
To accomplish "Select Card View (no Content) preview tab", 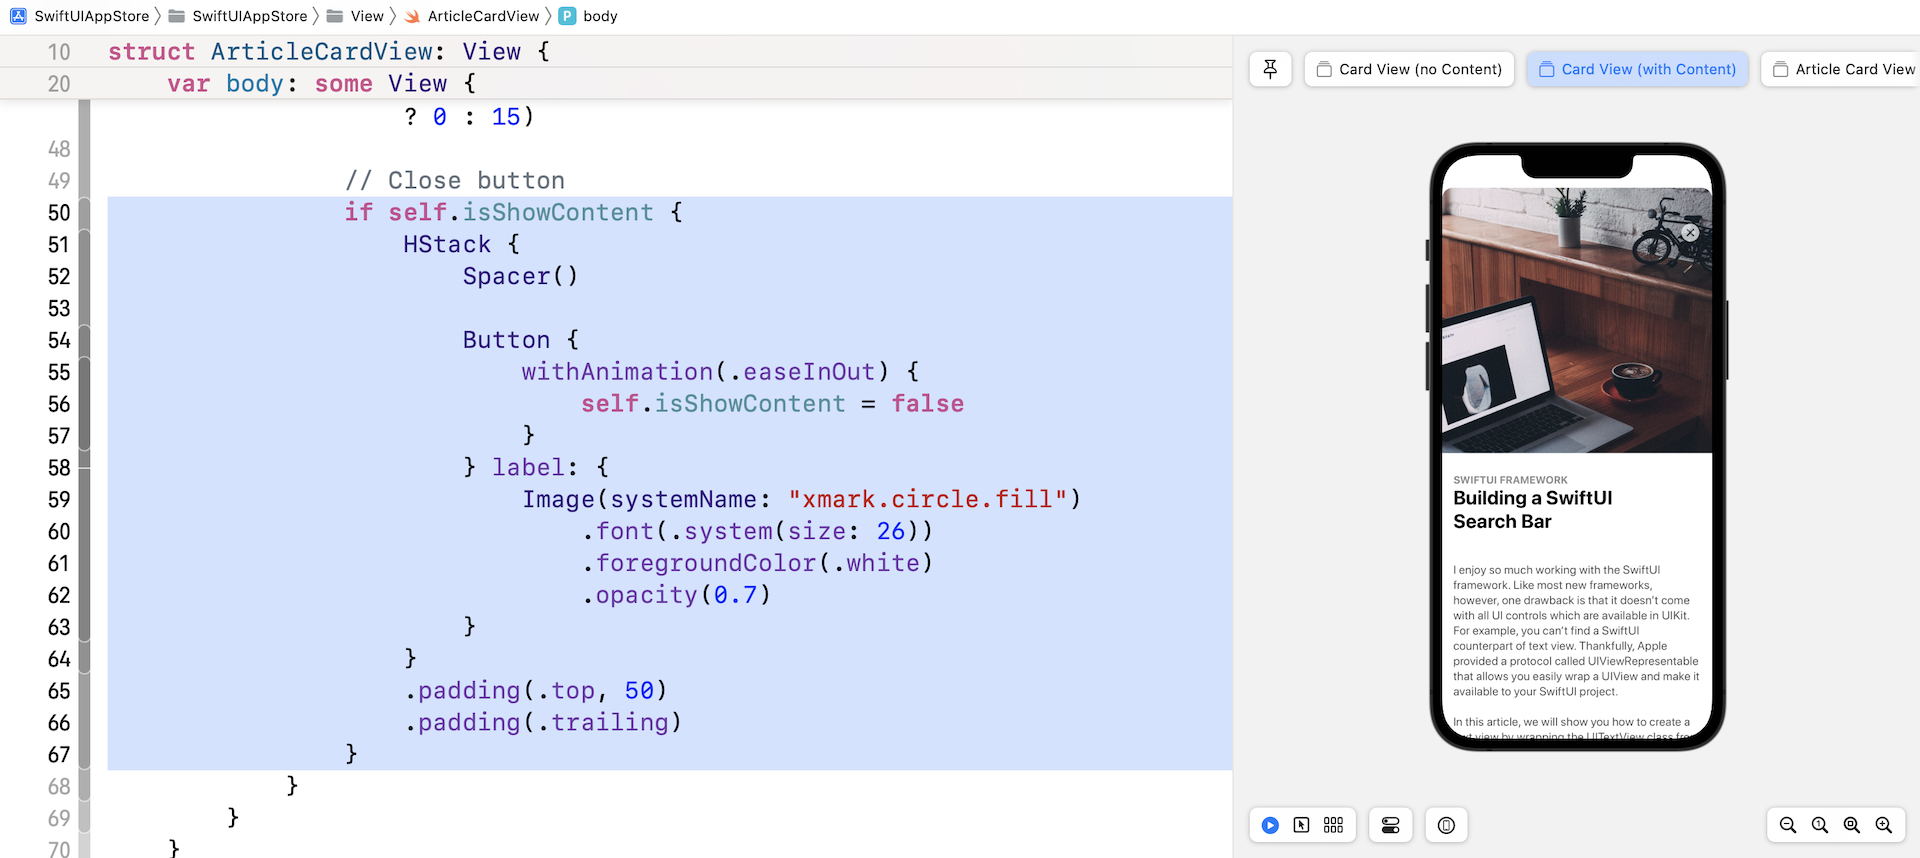I will click(1409, 69).
